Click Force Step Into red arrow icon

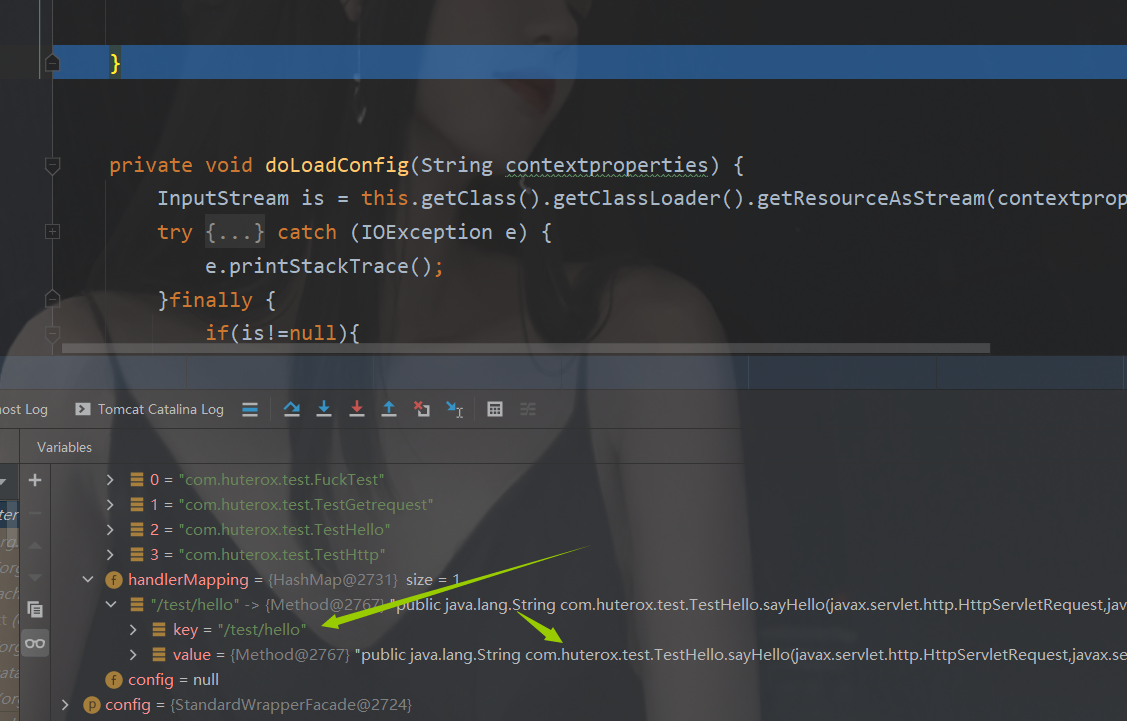point(356,409)
